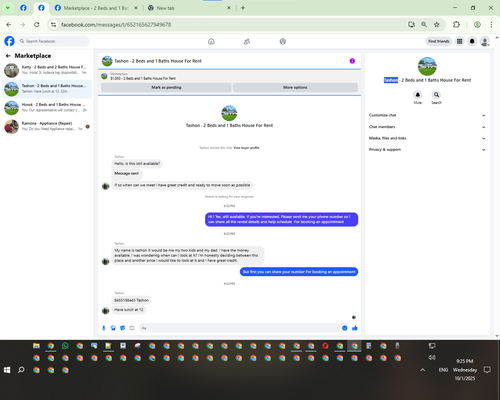Expand Media, files and links section

(427, 138)
